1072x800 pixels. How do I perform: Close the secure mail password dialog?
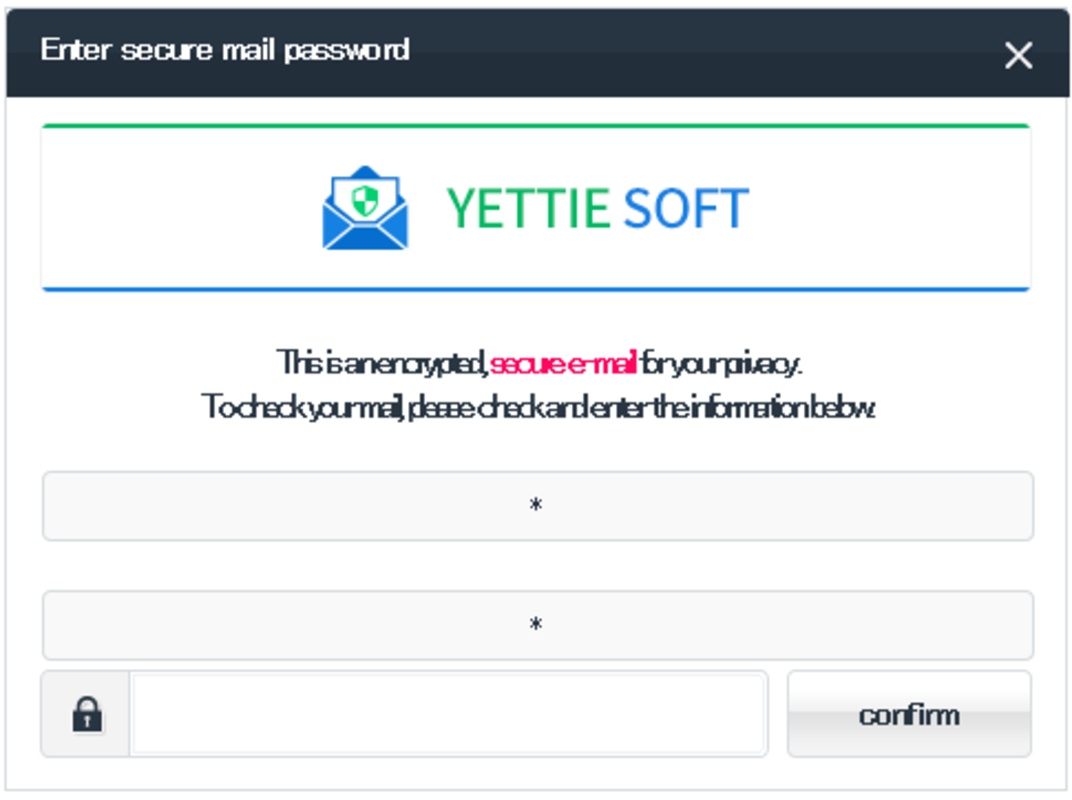tap(1018, 55)
